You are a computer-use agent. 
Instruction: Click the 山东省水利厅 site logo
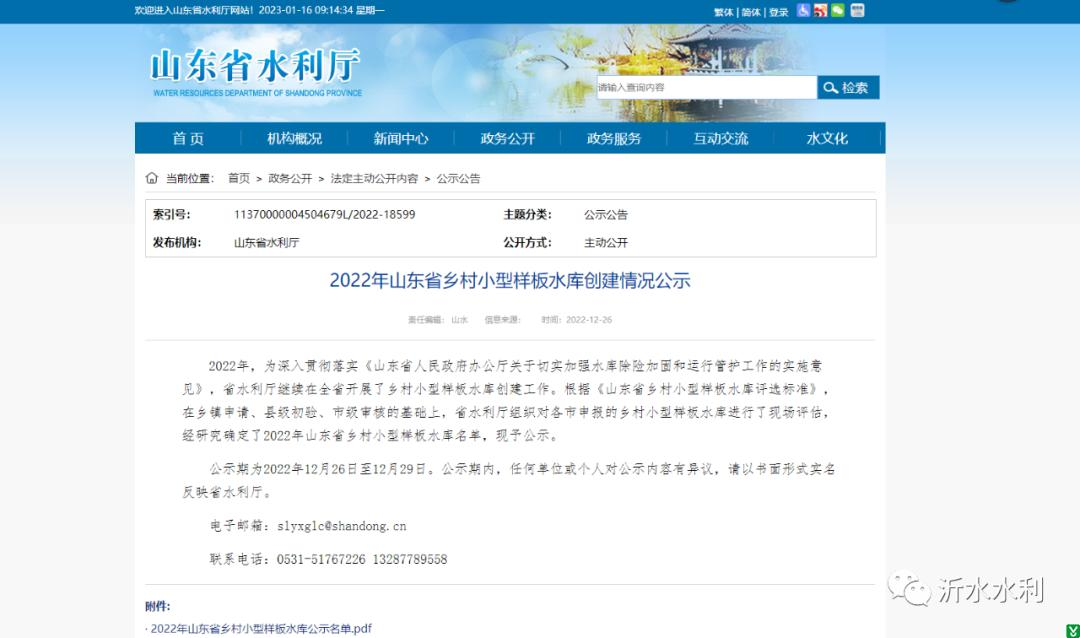255,71
